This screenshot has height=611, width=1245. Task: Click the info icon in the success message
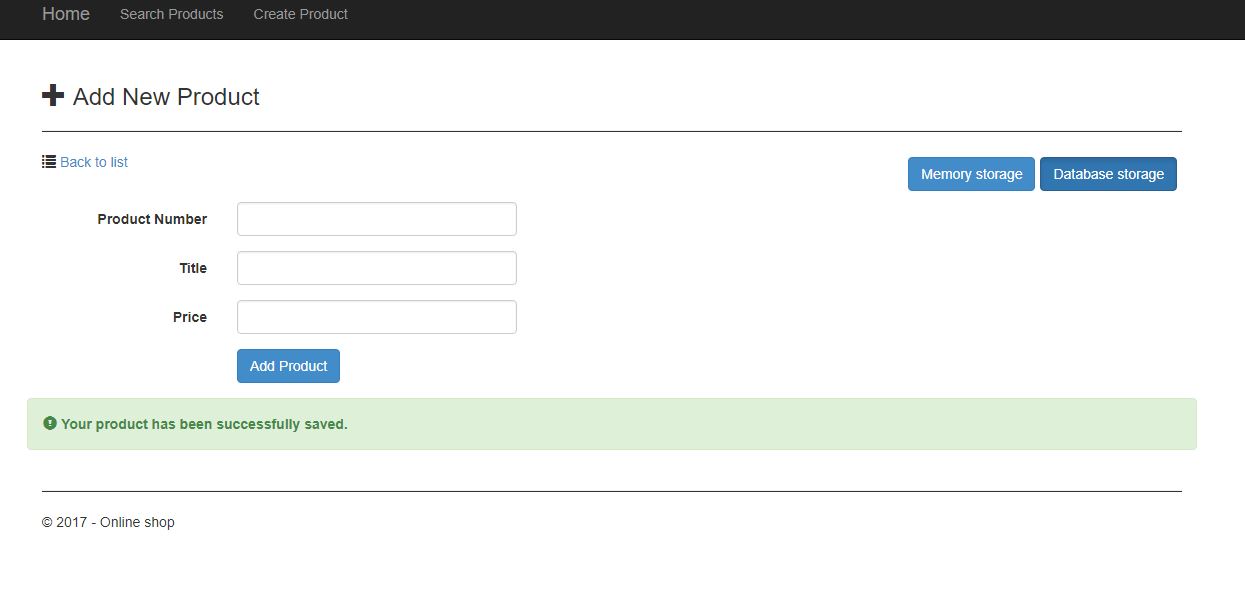tap(50, 423)
